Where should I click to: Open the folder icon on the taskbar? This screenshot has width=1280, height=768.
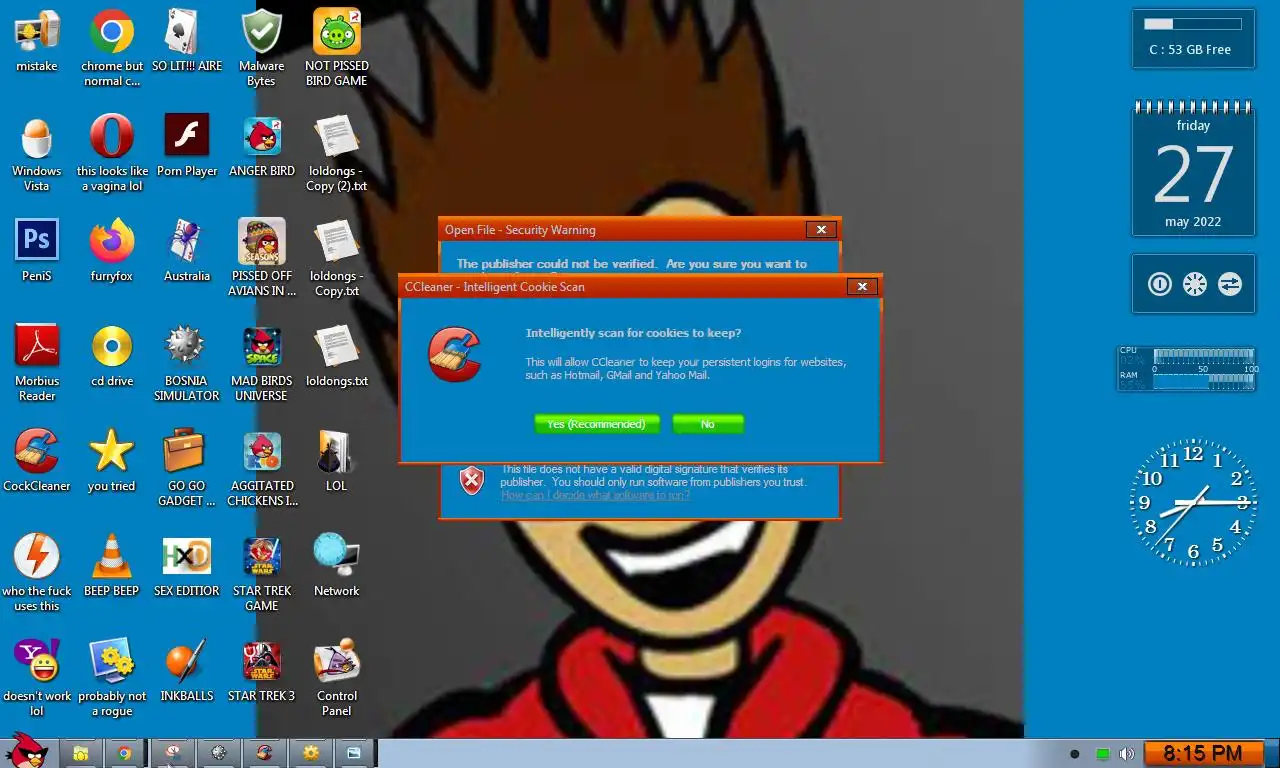coord(80,753)
